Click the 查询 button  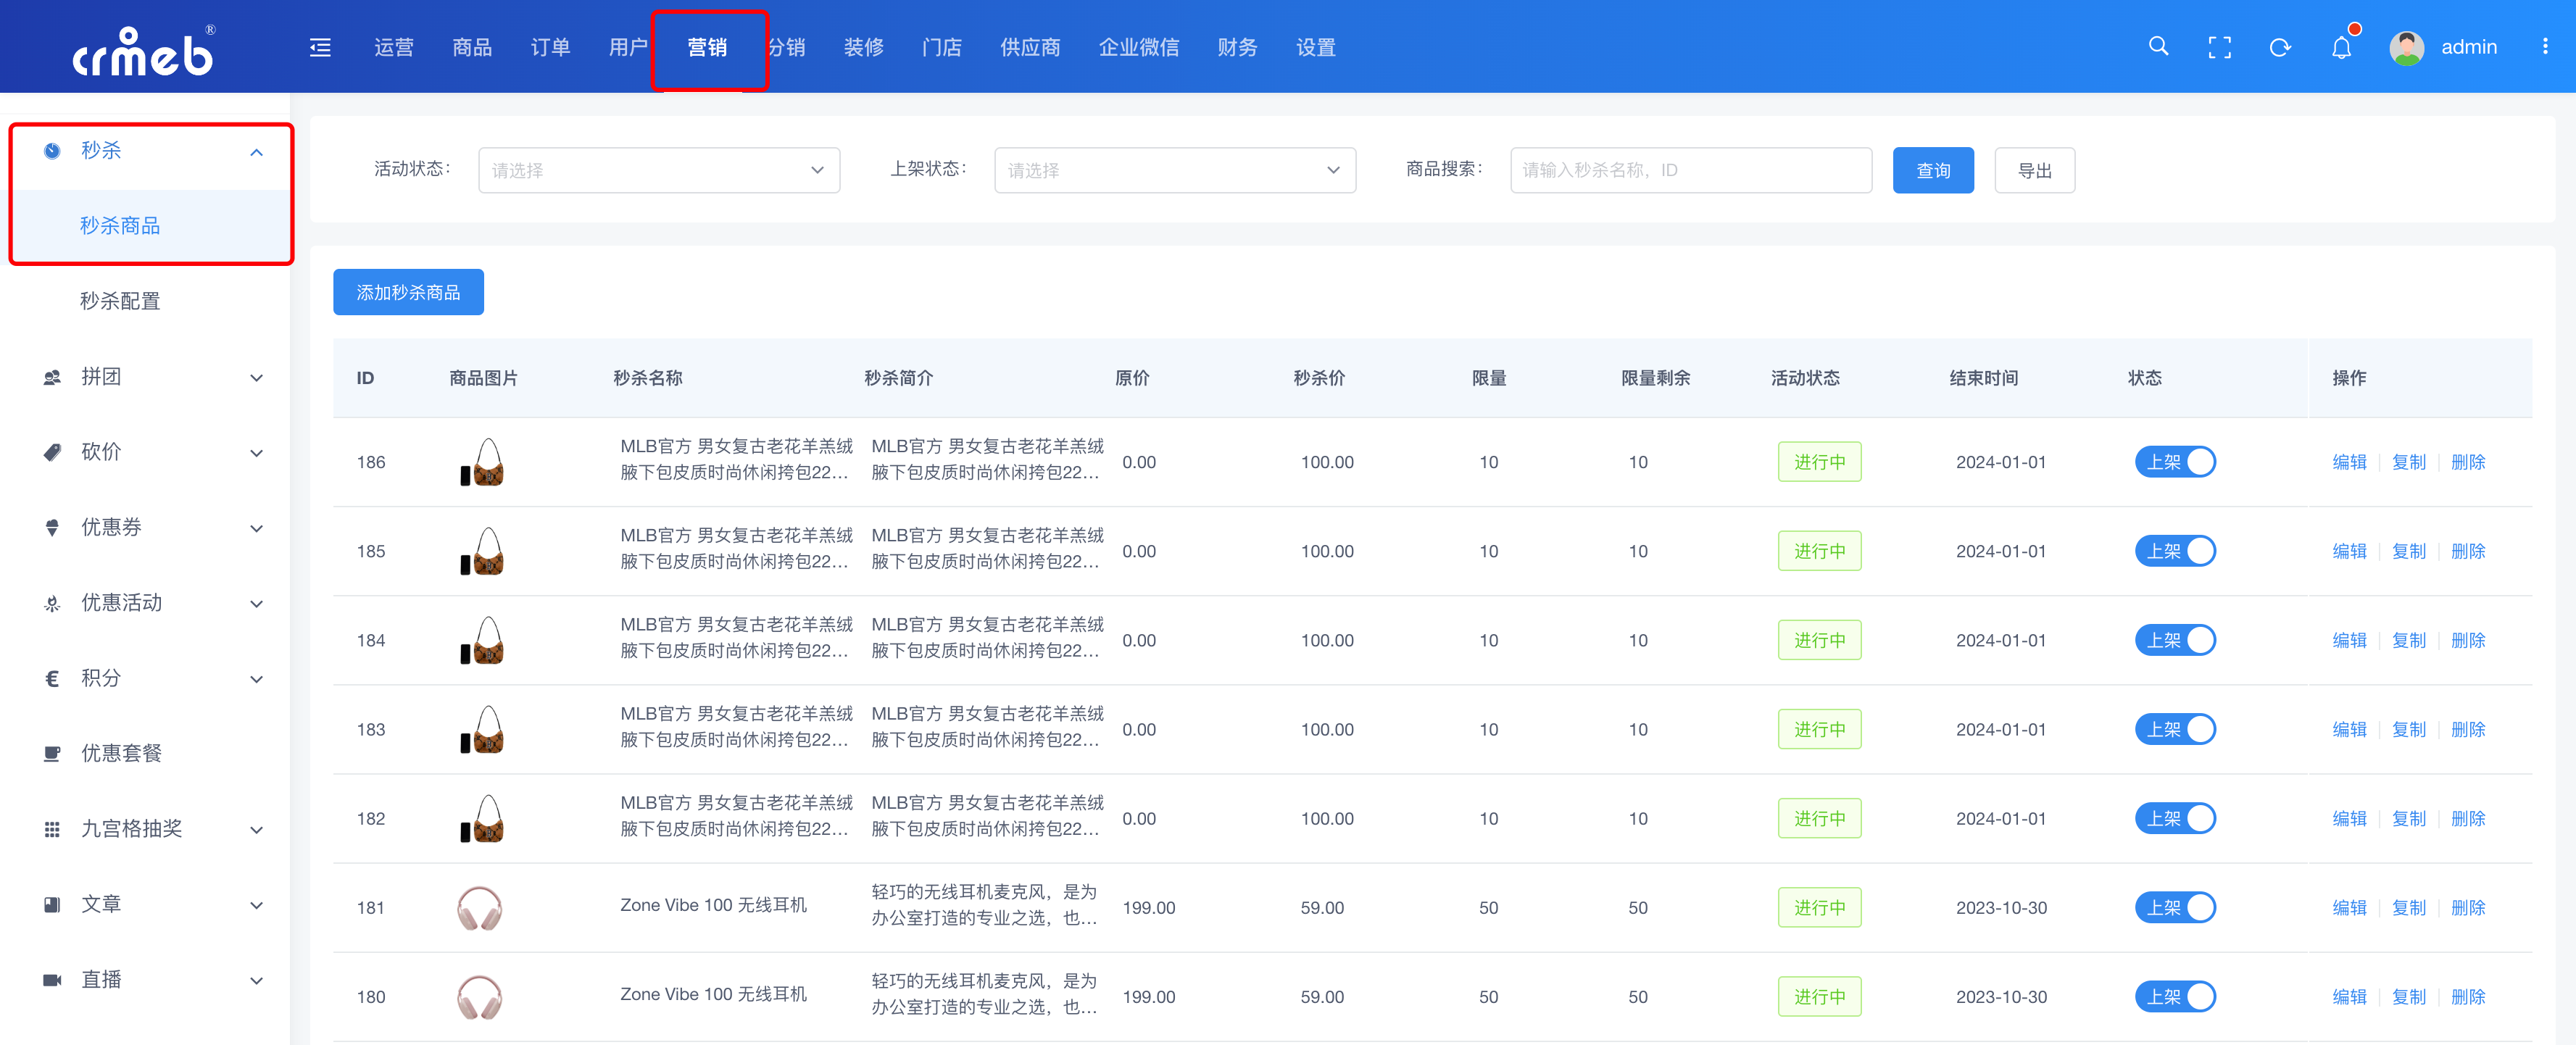click(x=1933, y=170)
